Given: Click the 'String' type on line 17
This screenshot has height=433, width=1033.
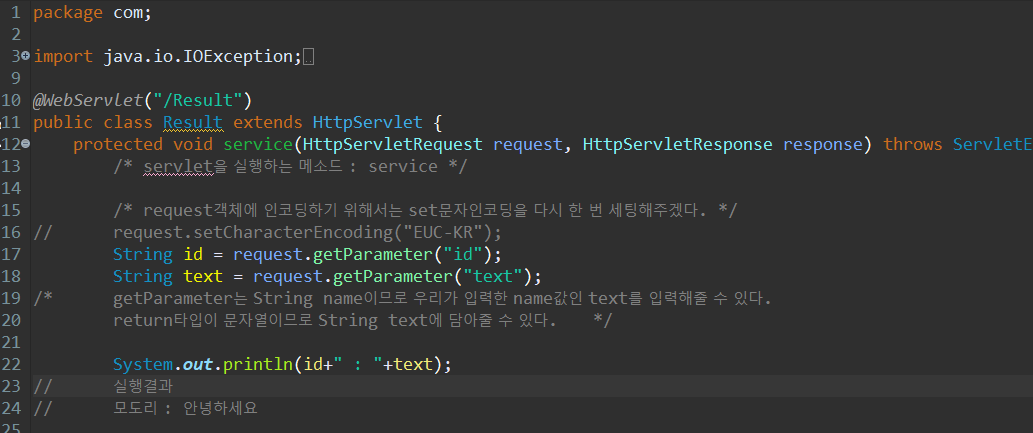Looking at the screenshot, I should 142,254.
